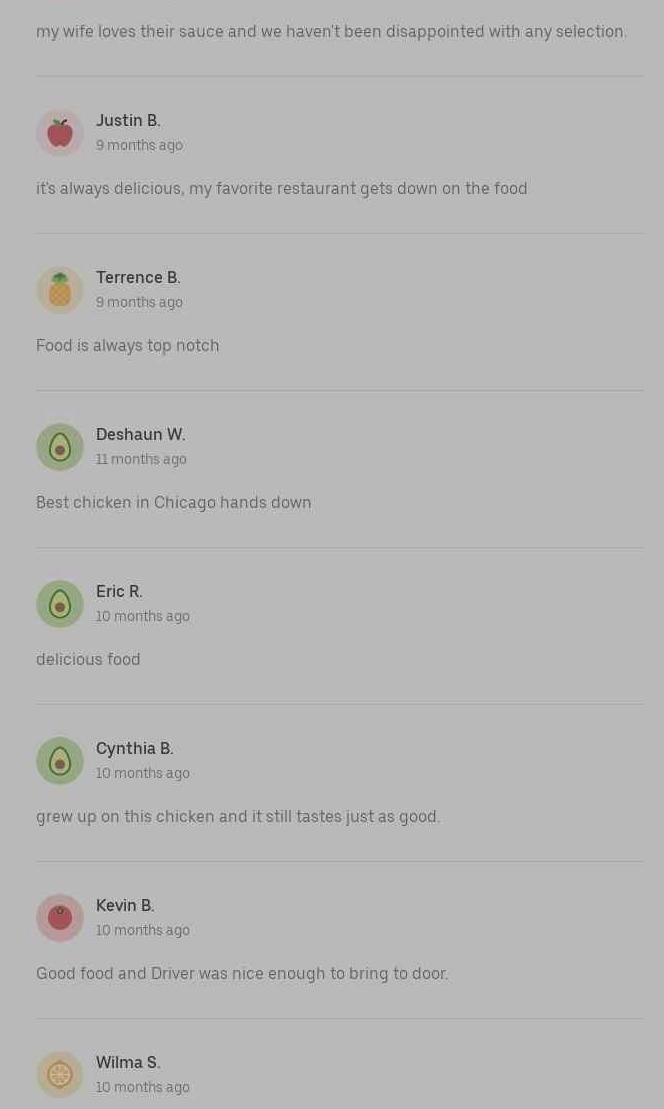Click Wilma S.'s orange slice avatar icon
This screenshot has width=664, height=1109.
pos(60,1075)
